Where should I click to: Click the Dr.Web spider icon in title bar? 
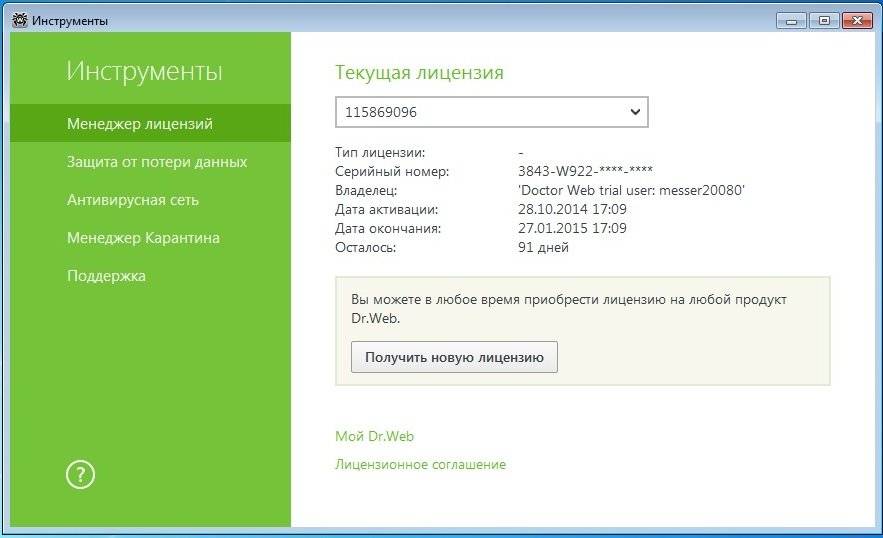(20, 20)
